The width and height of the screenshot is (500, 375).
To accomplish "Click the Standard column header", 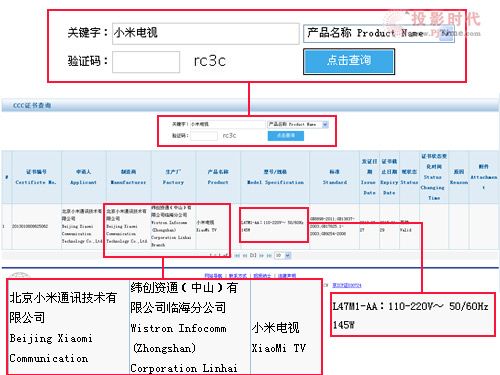I will pos(334,177).
